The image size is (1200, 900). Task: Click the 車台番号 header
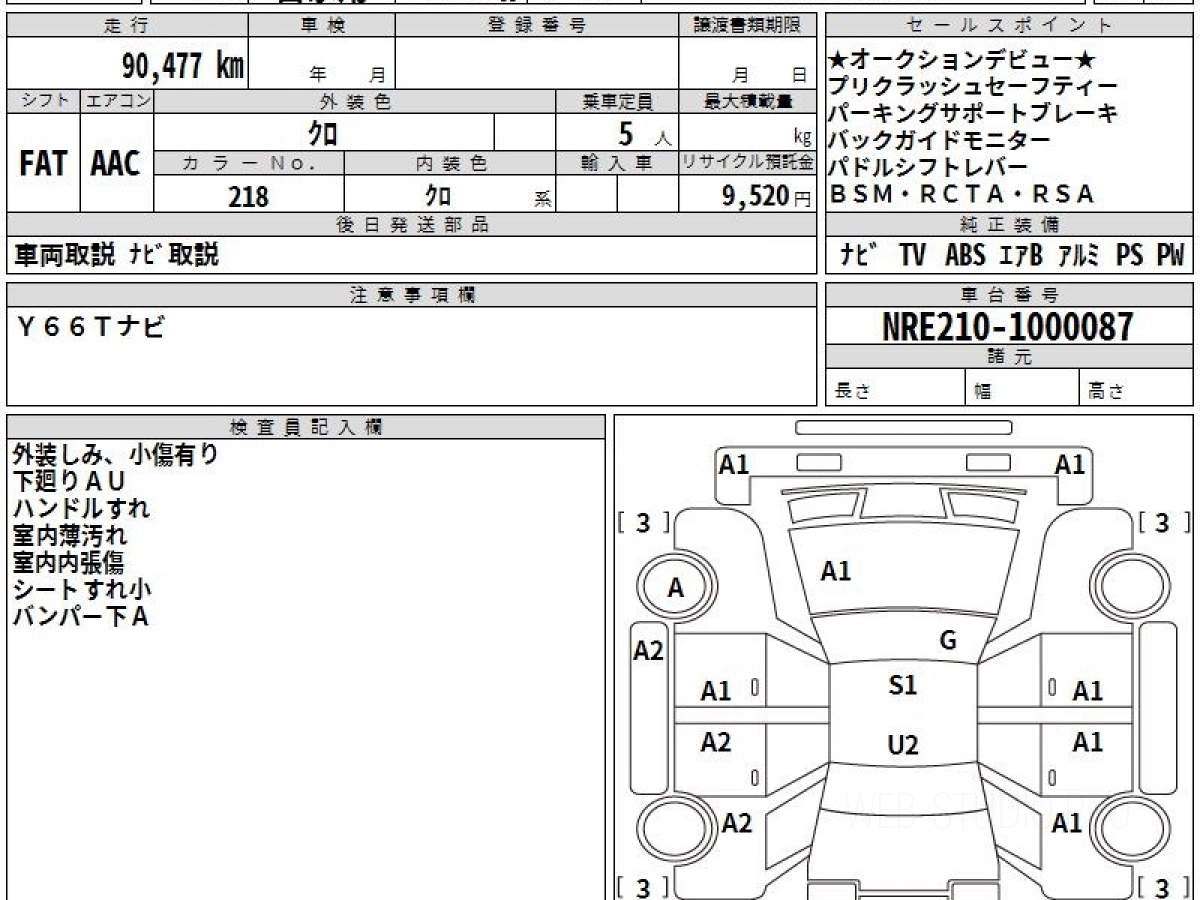coord(1009,294)
